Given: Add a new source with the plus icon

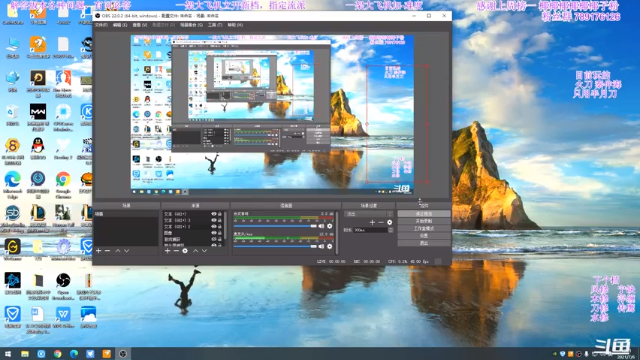Looking at the screenshot, I should (x=167, y=251).
